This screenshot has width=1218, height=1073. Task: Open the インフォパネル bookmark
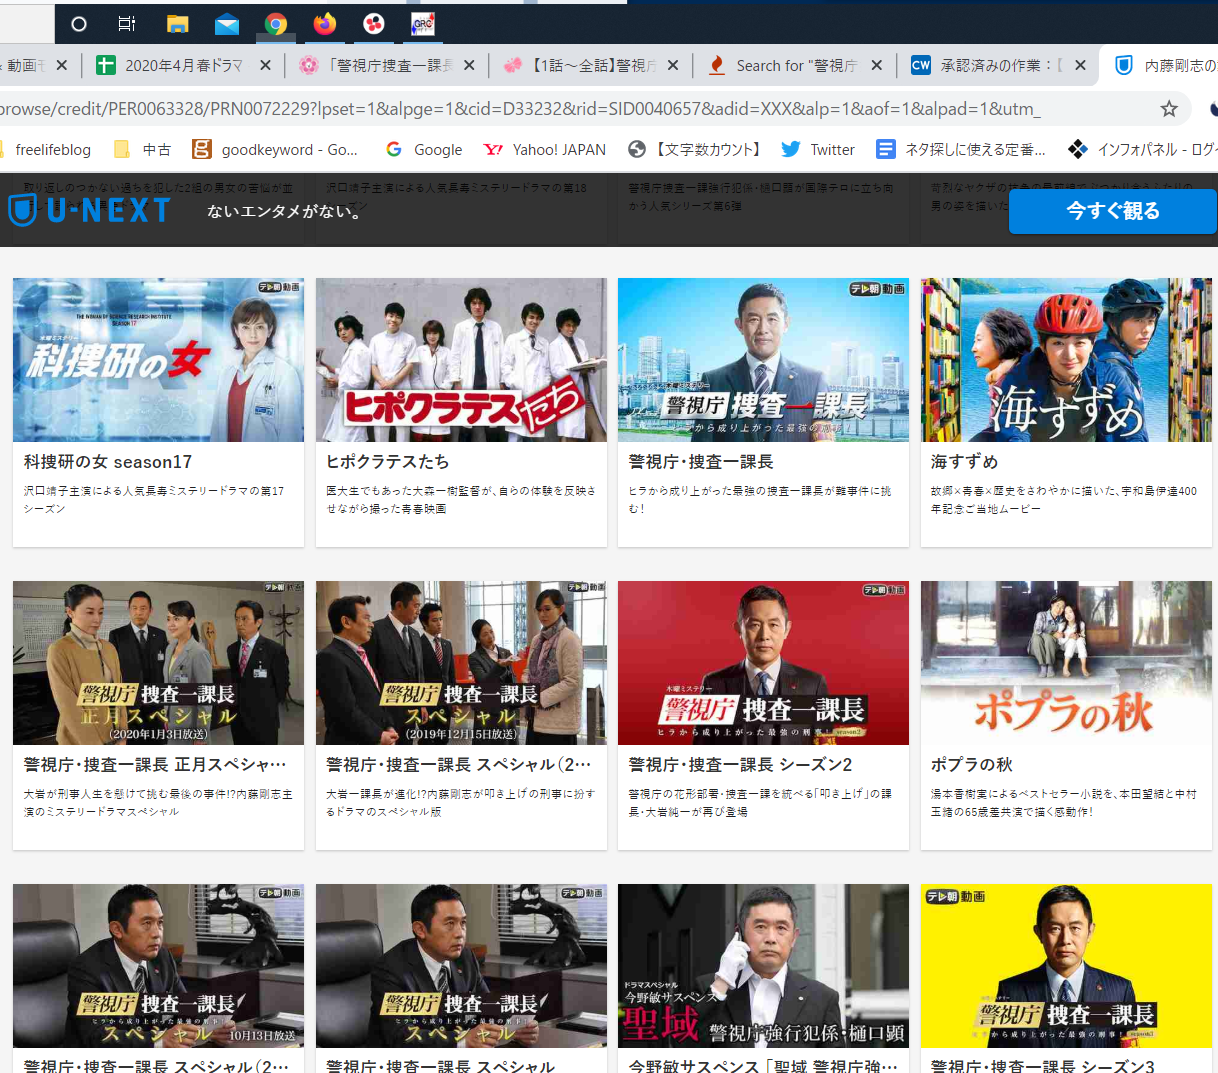[1142, 149]
